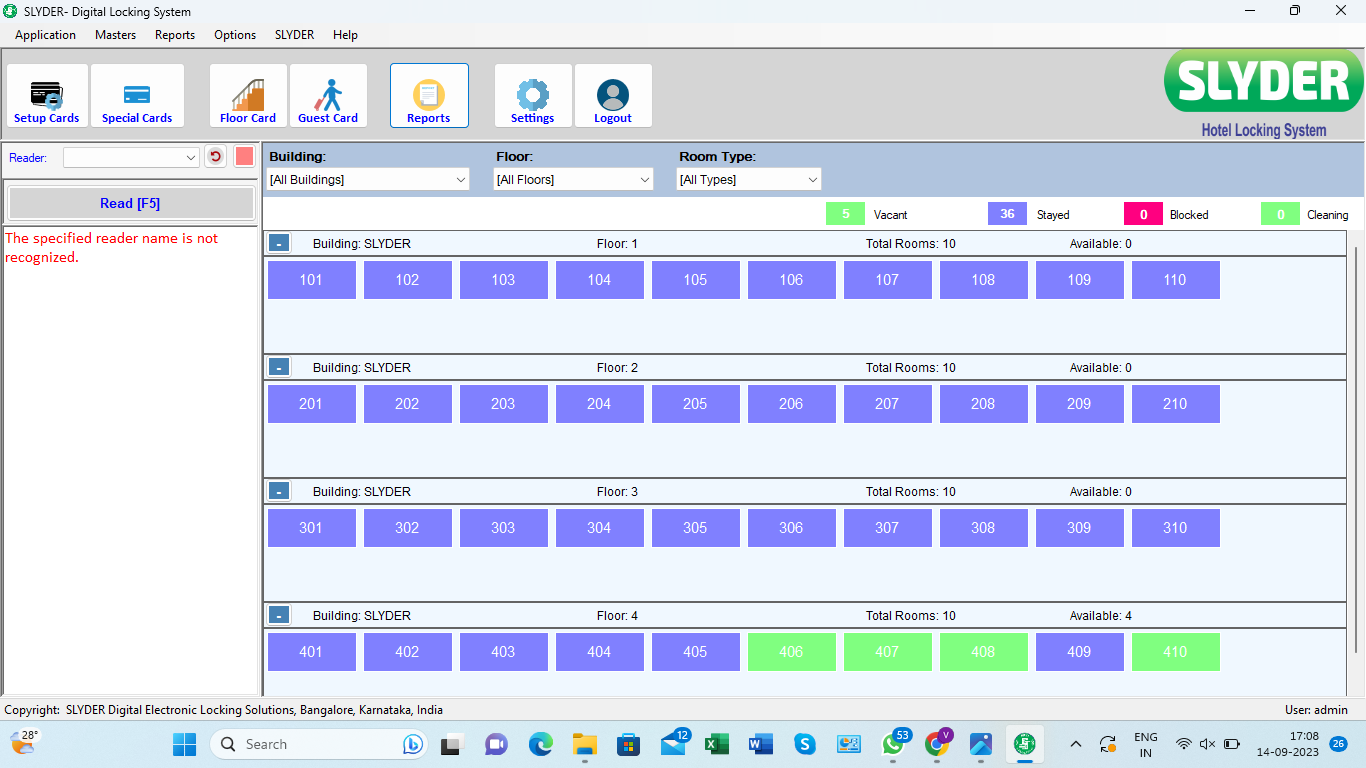The height and width of the screenshot is (768, 1366).
Task: Click 'User: admin' in status bar
Action: point(1316,710)
